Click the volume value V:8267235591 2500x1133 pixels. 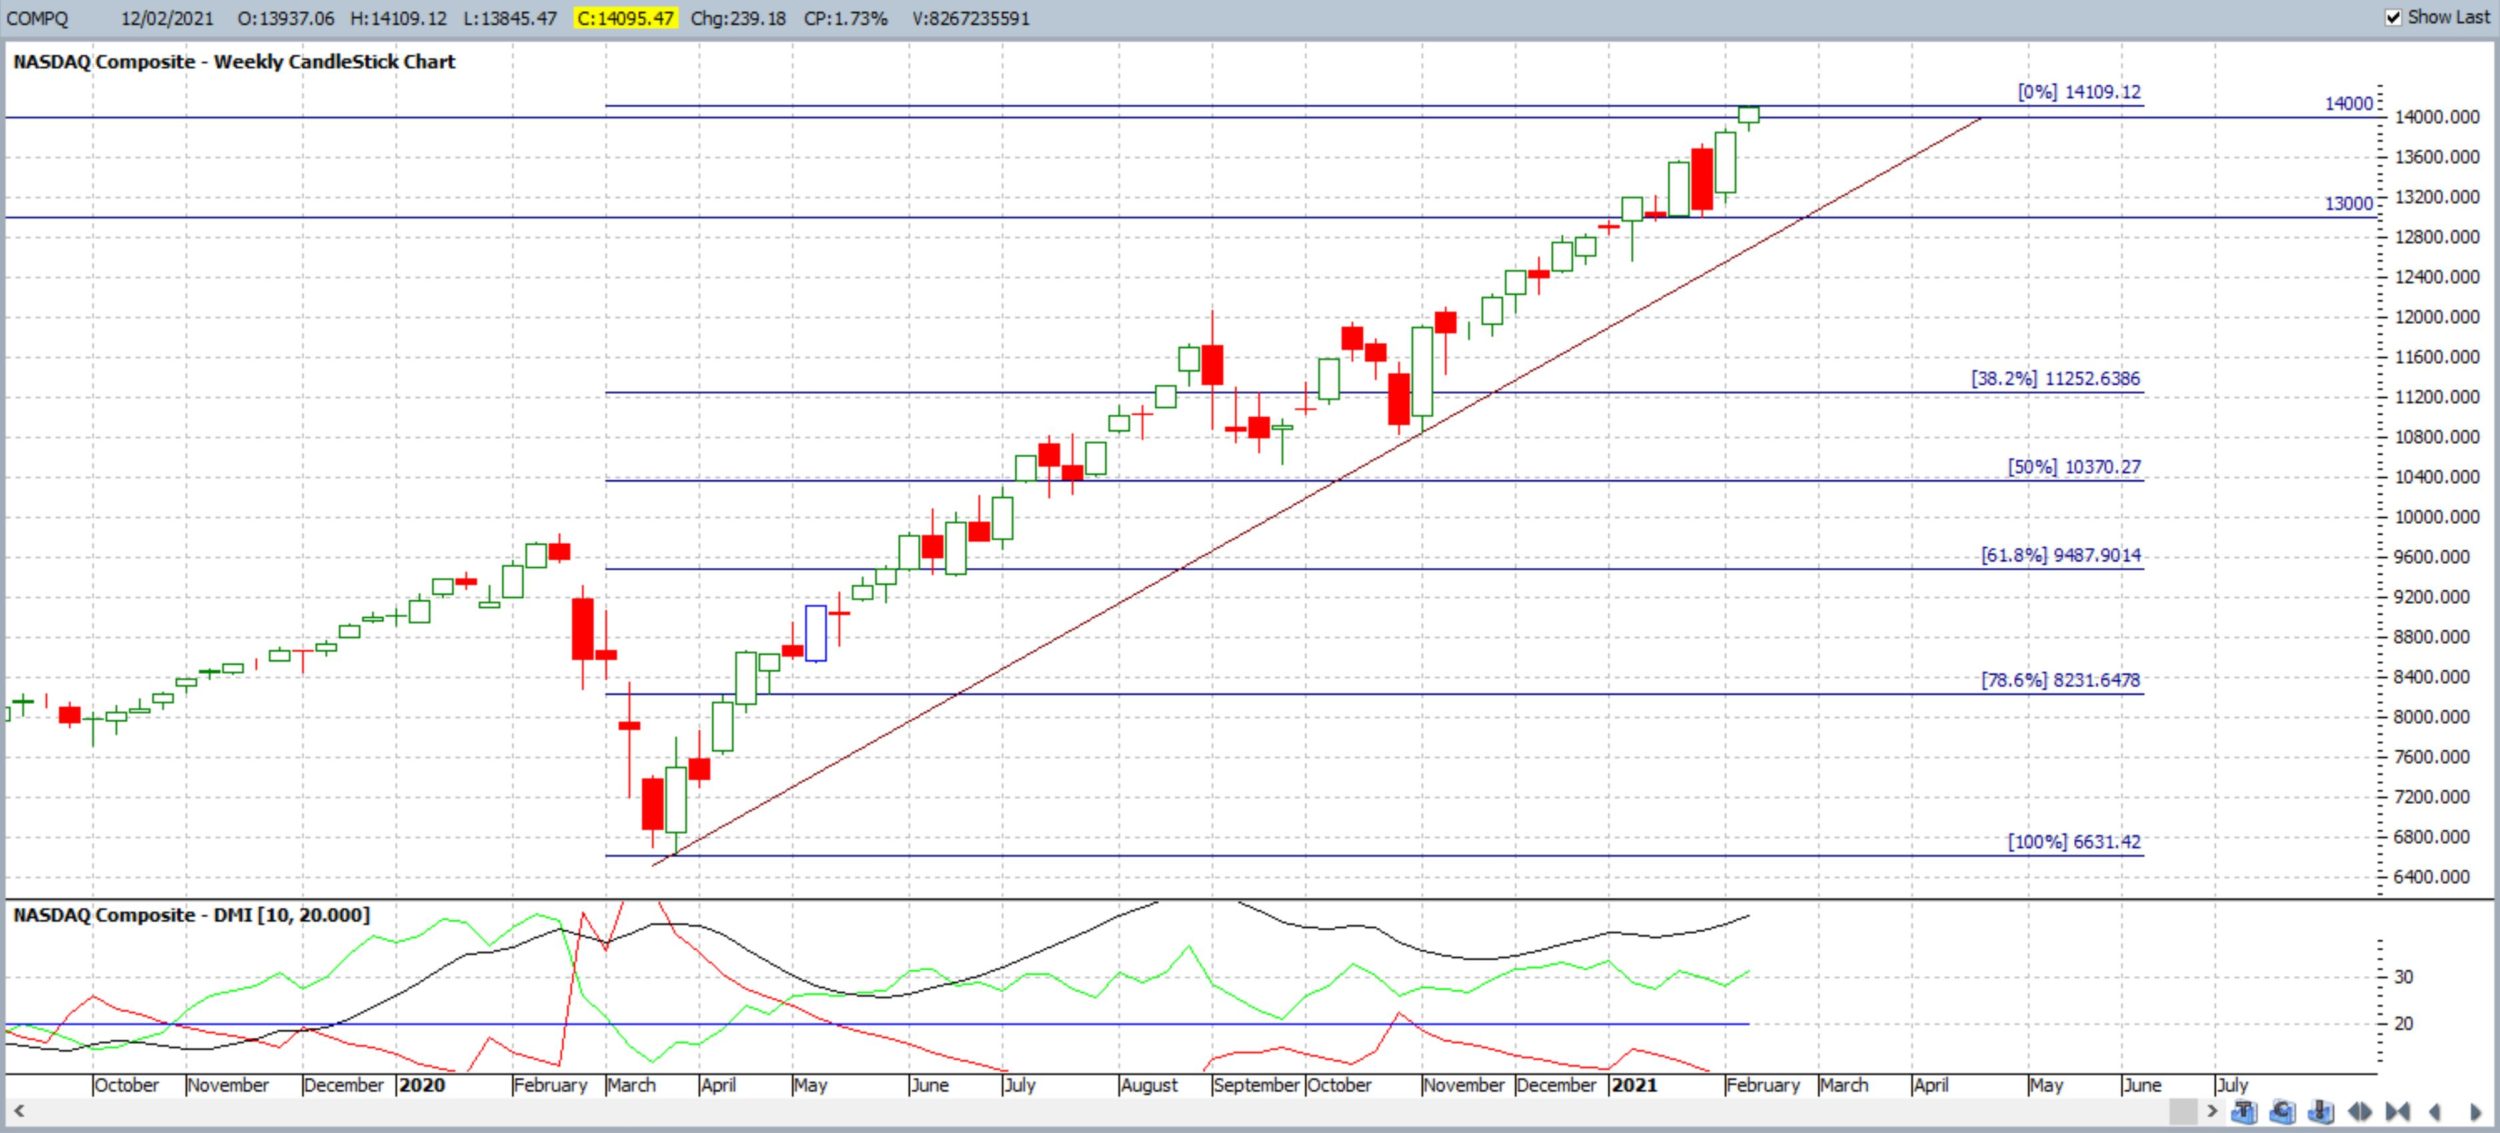[x=970, y=18]
